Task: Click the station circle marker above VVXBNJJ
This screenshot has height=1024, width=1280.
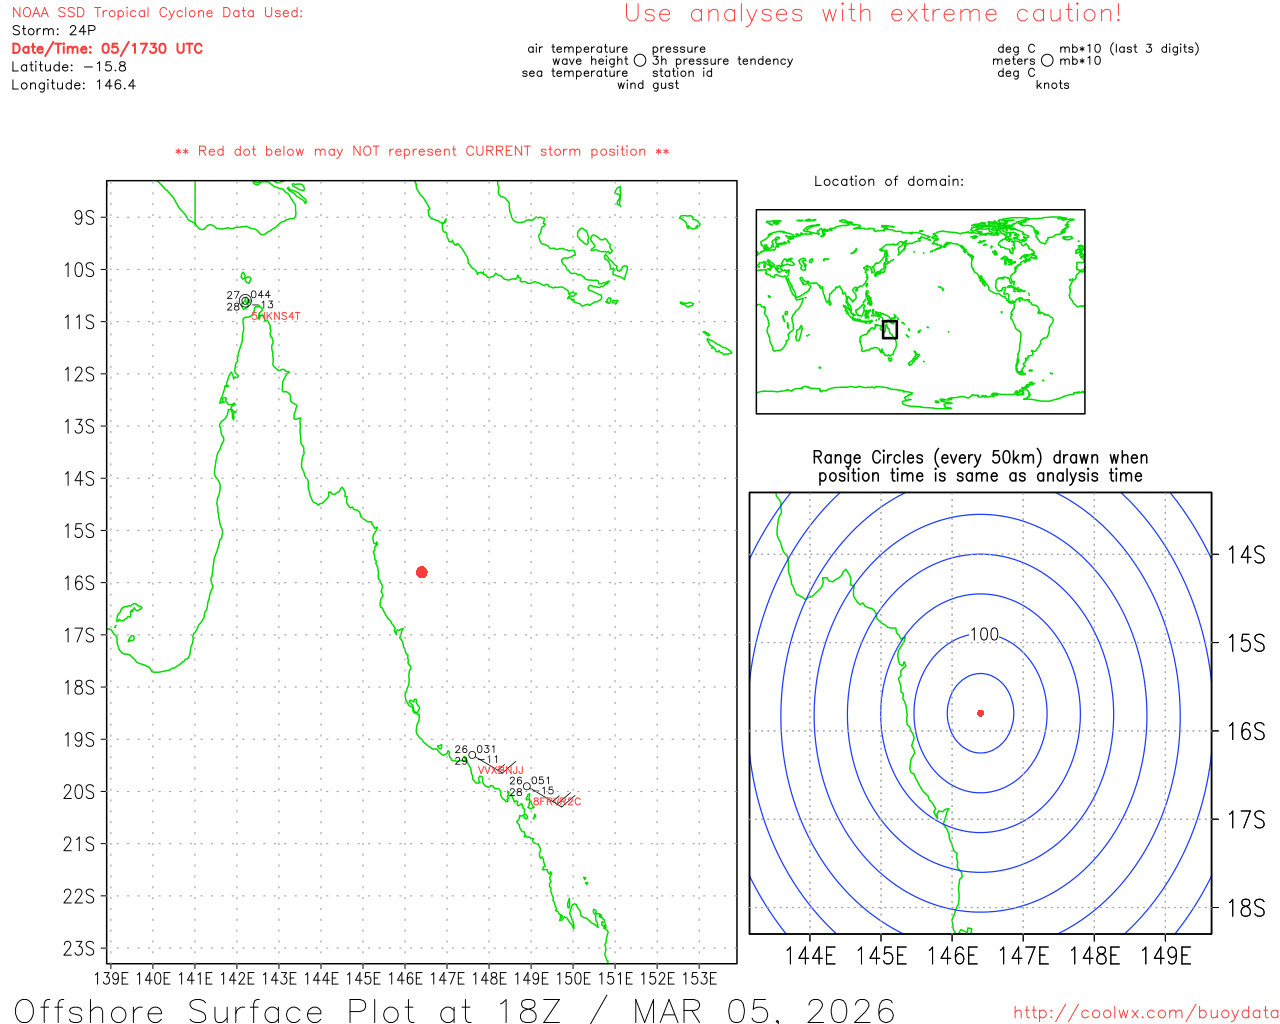Action: pos(473,755)
